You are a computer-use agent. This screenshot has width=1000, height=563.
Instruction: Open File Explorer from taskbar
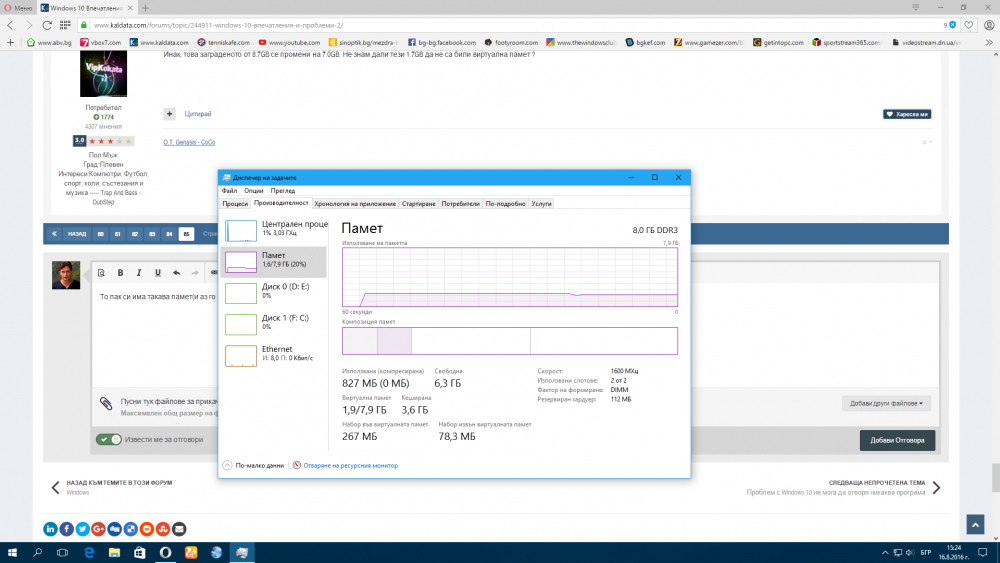click(114, 552)
